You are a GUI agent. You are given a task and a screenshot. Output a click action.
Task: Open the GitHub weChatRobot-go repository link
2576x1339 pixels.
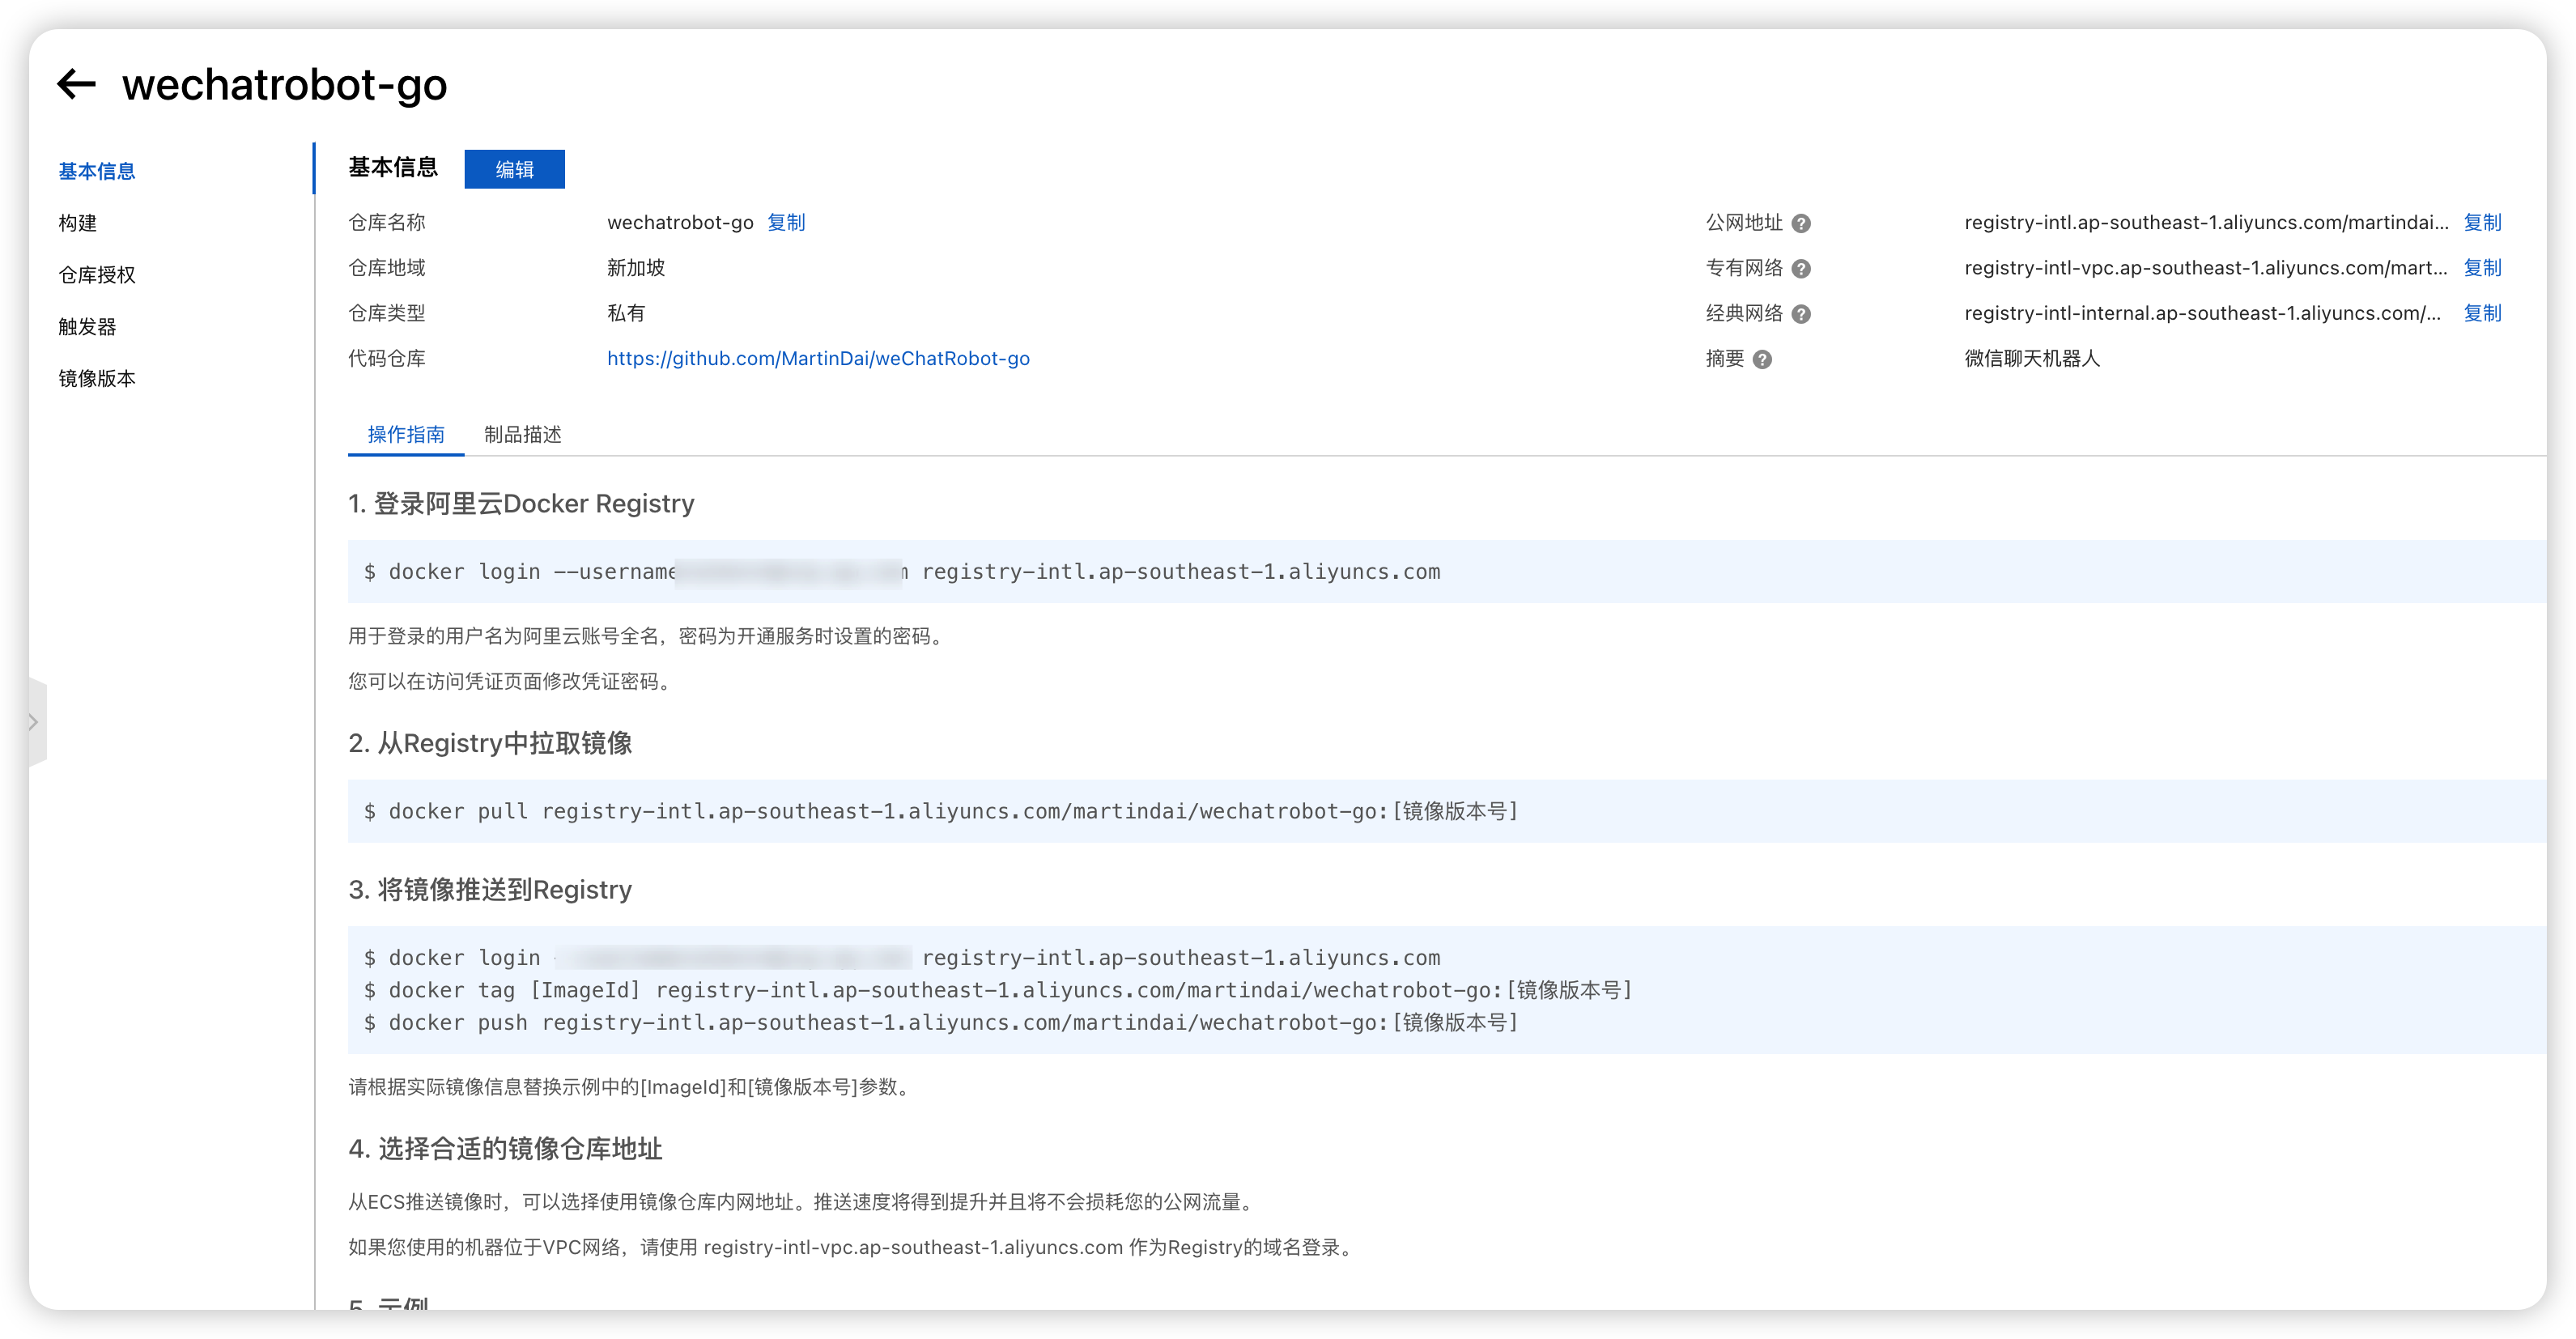818,359
